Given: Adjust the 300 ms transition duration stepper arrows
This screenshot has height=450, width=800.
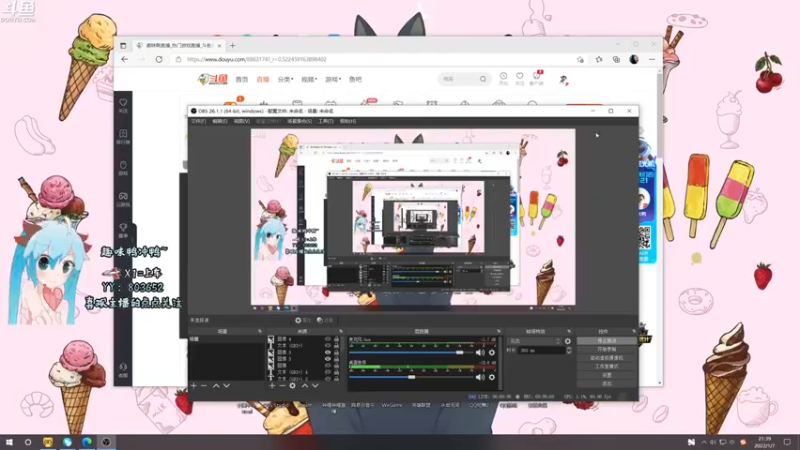Looking at the screenshot, I should [568, 351].
